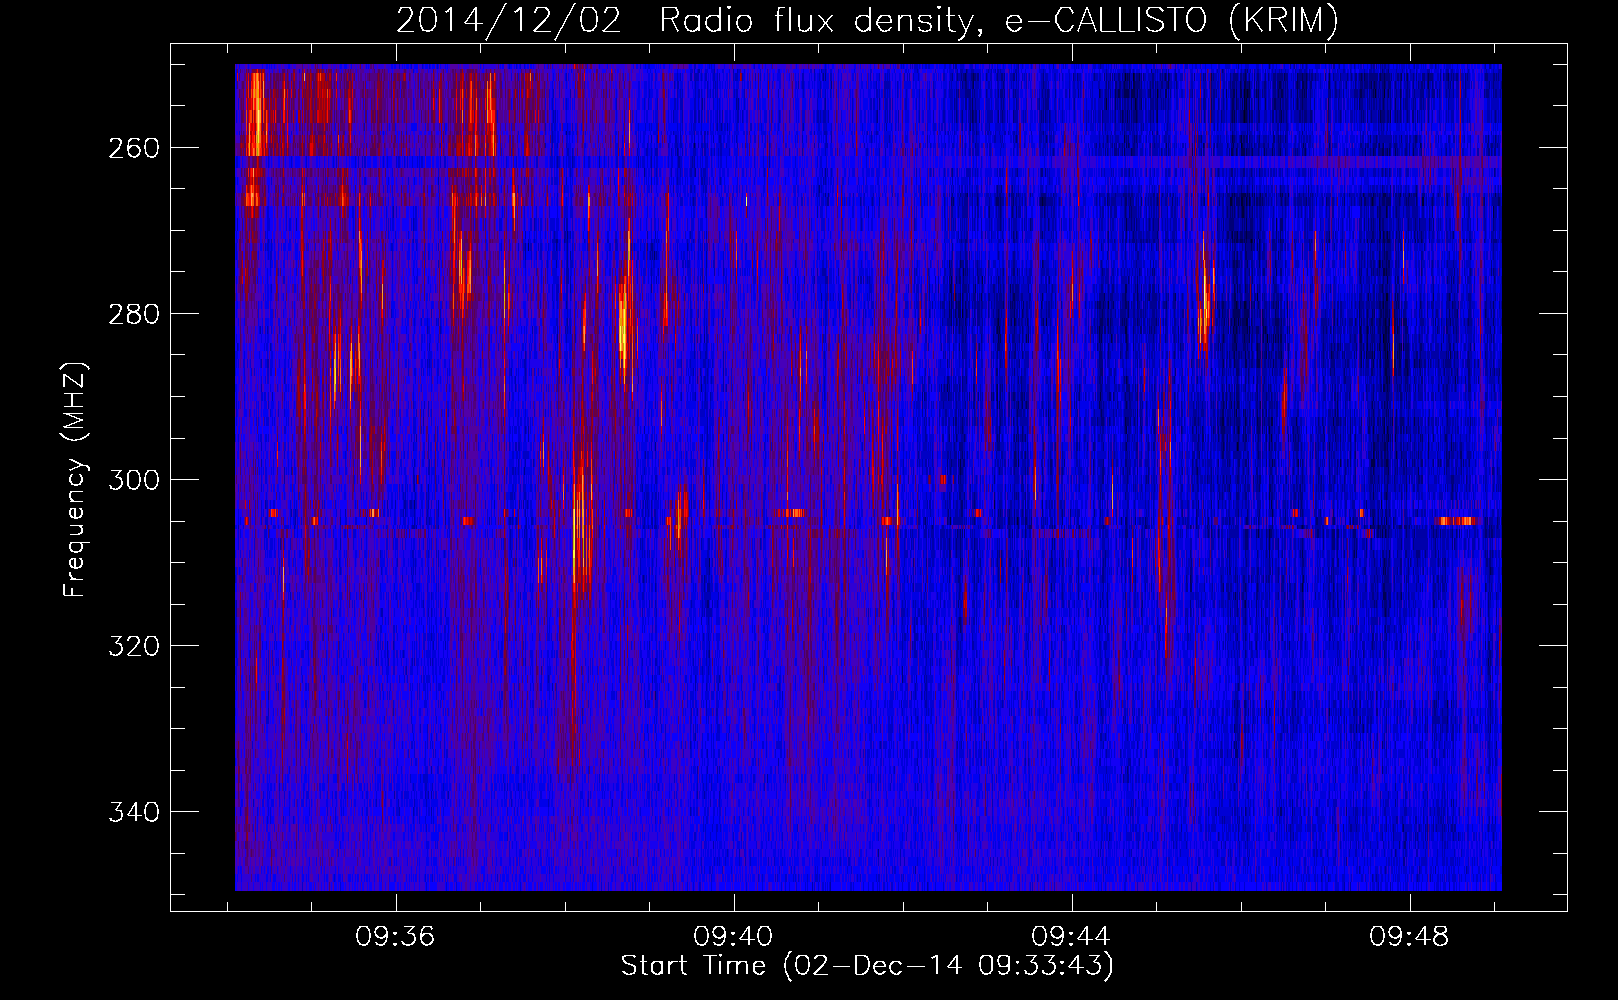Click the 280 frequency tick label
This screenshot has height=1000, width=1618.
pos(134,314)
